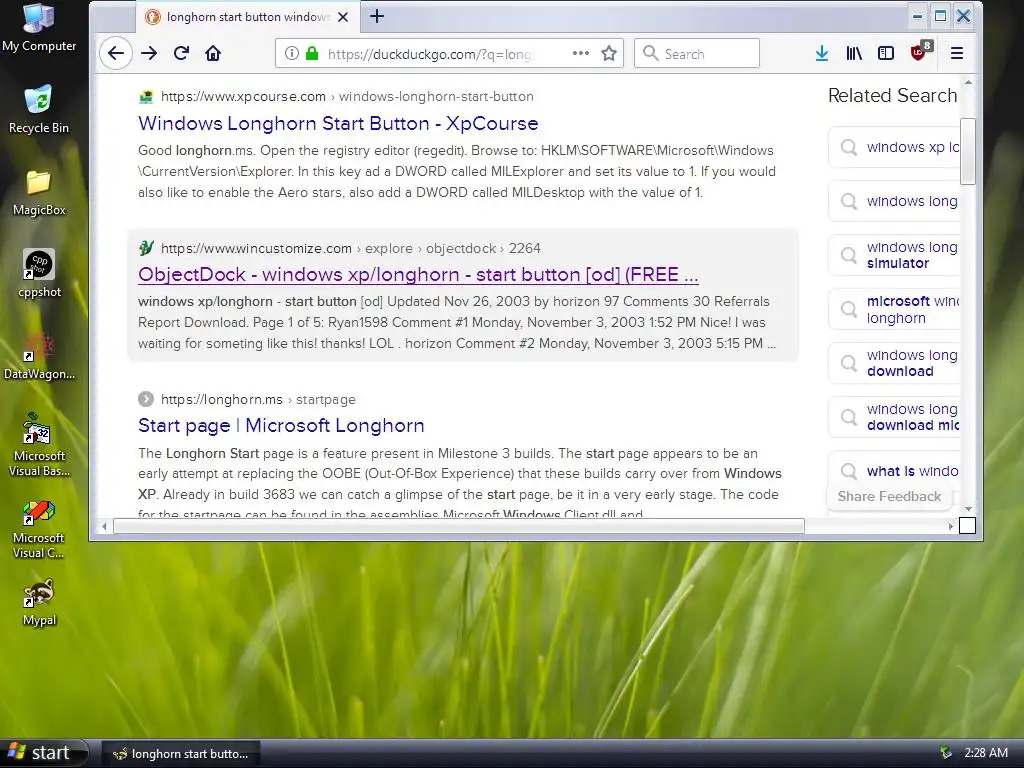Viewport: 1024px width, 768px height.
Task: Reload the current page
Action: tap(182, 54)
